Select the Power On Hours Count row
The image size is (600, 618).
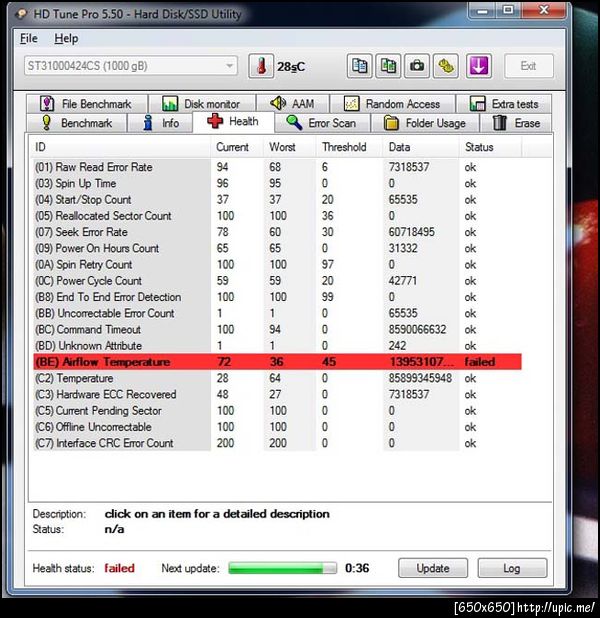(278, 248)
